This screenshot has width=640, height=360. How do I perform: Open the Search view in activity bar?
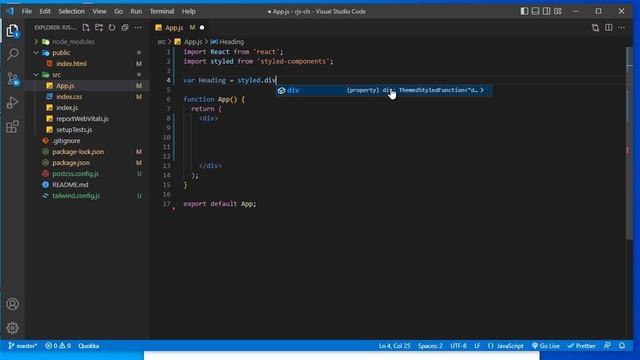point(13,54)
